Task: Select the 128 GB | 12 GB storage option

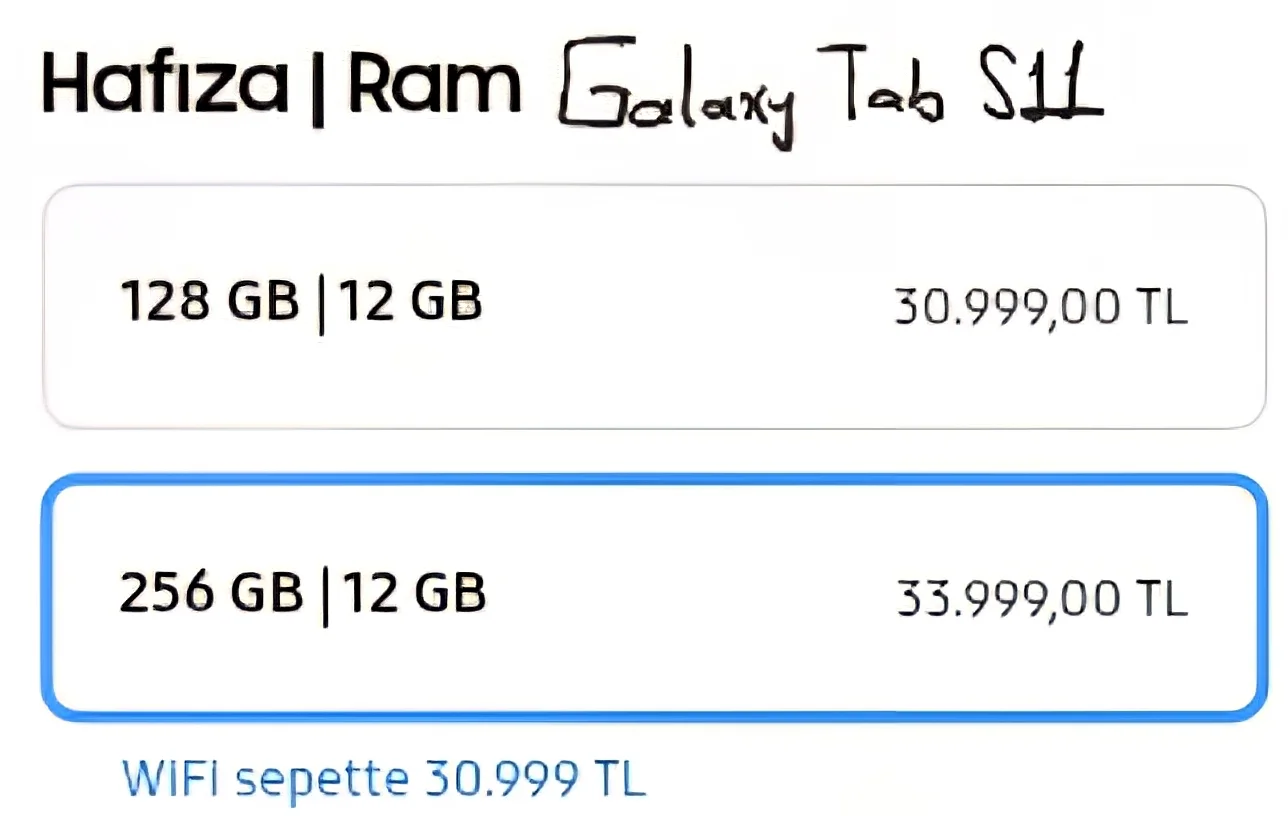Action: [x=654, y=307]
